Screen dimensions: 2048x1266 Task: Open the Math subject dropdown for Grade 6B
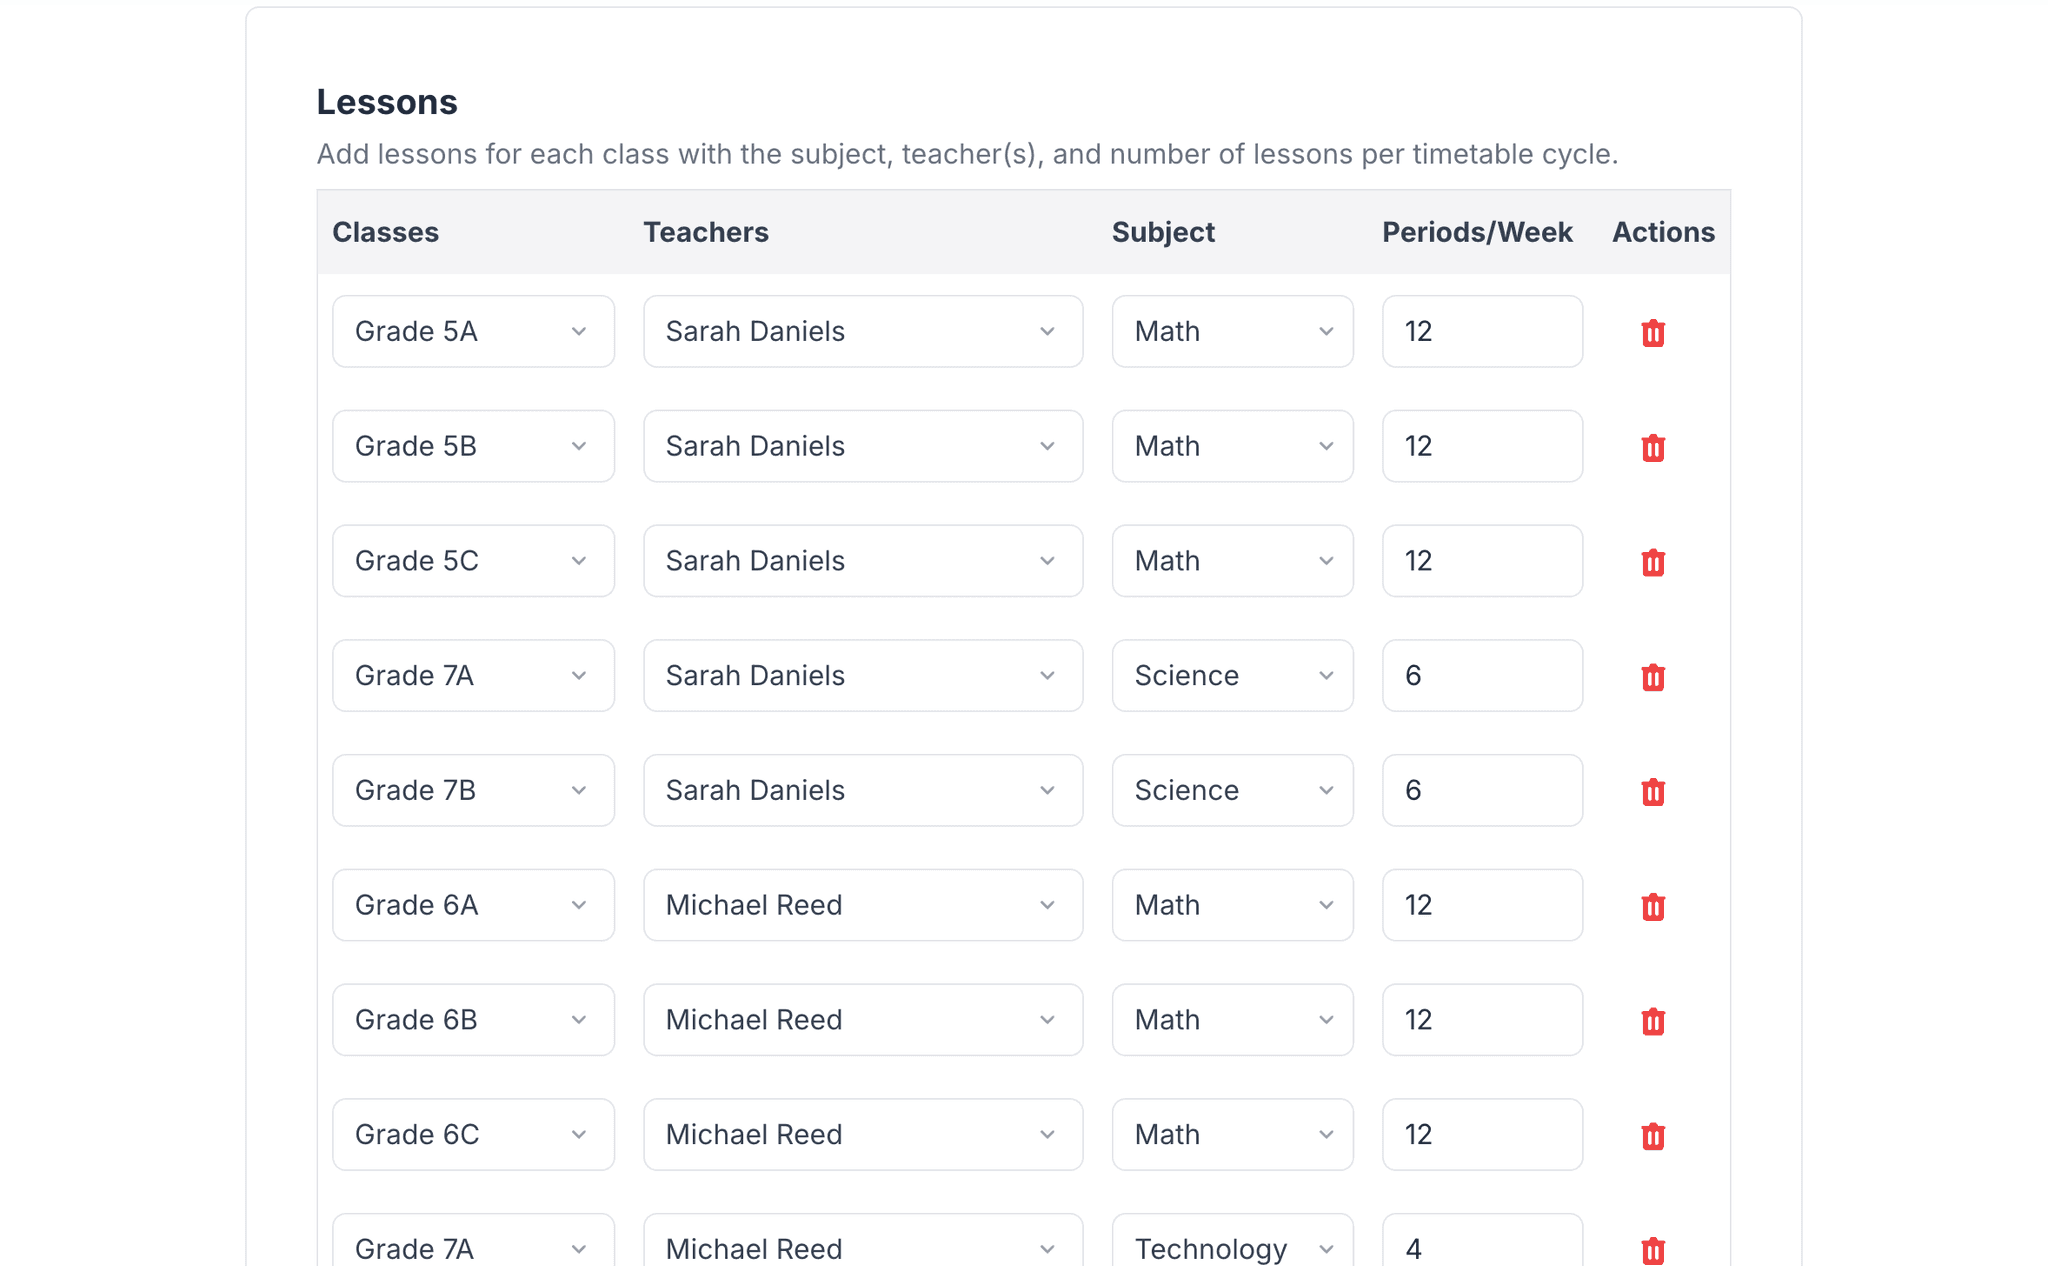(1231, 1020)
